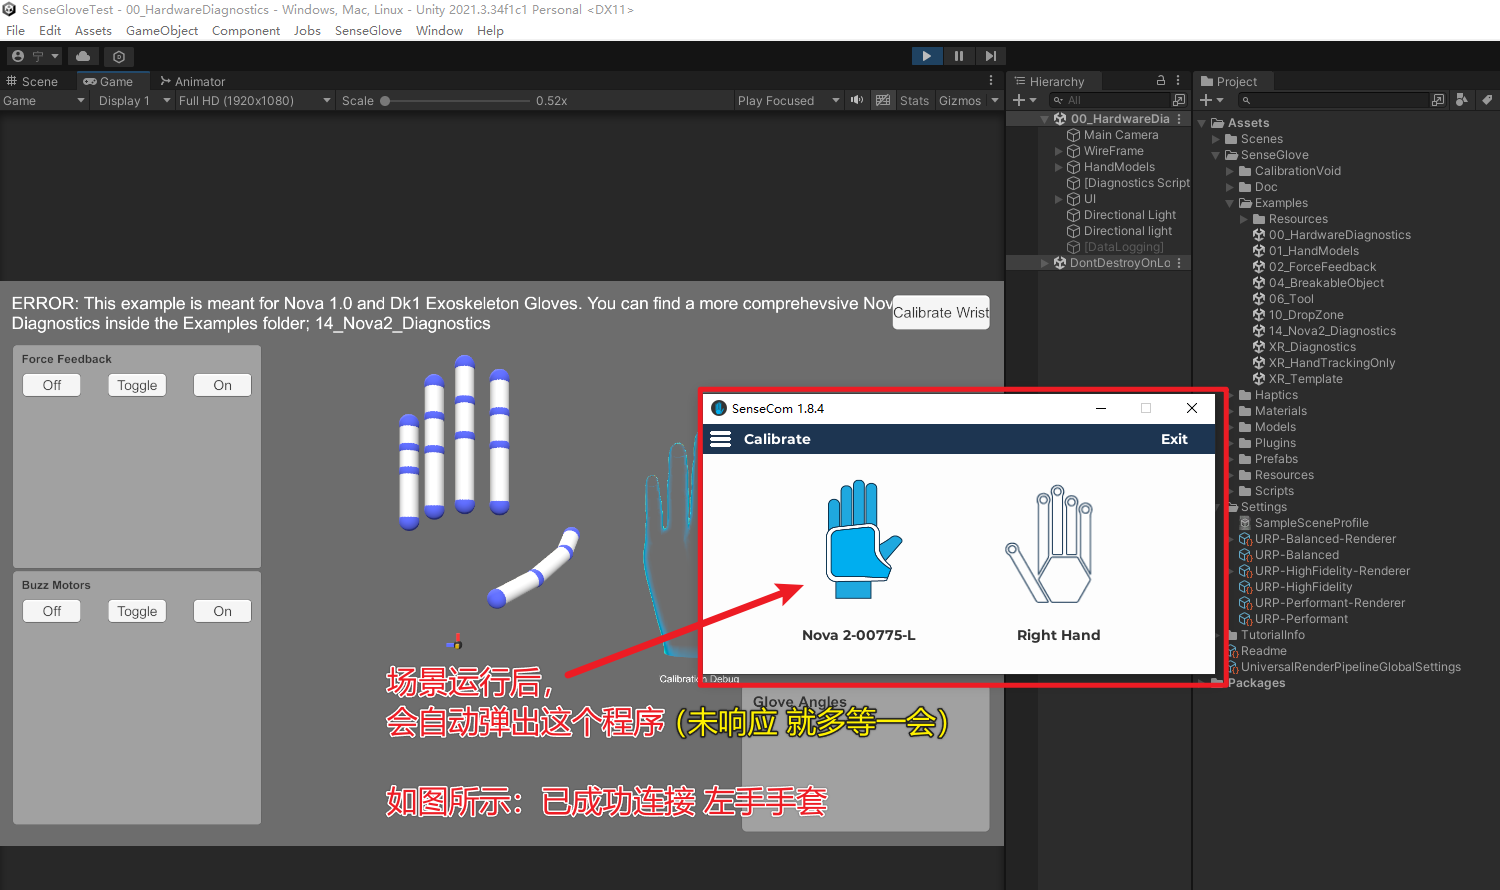The image size is (1500, 890).
Task: Turn Force Feedback On
Action: (x=222, y=385)
